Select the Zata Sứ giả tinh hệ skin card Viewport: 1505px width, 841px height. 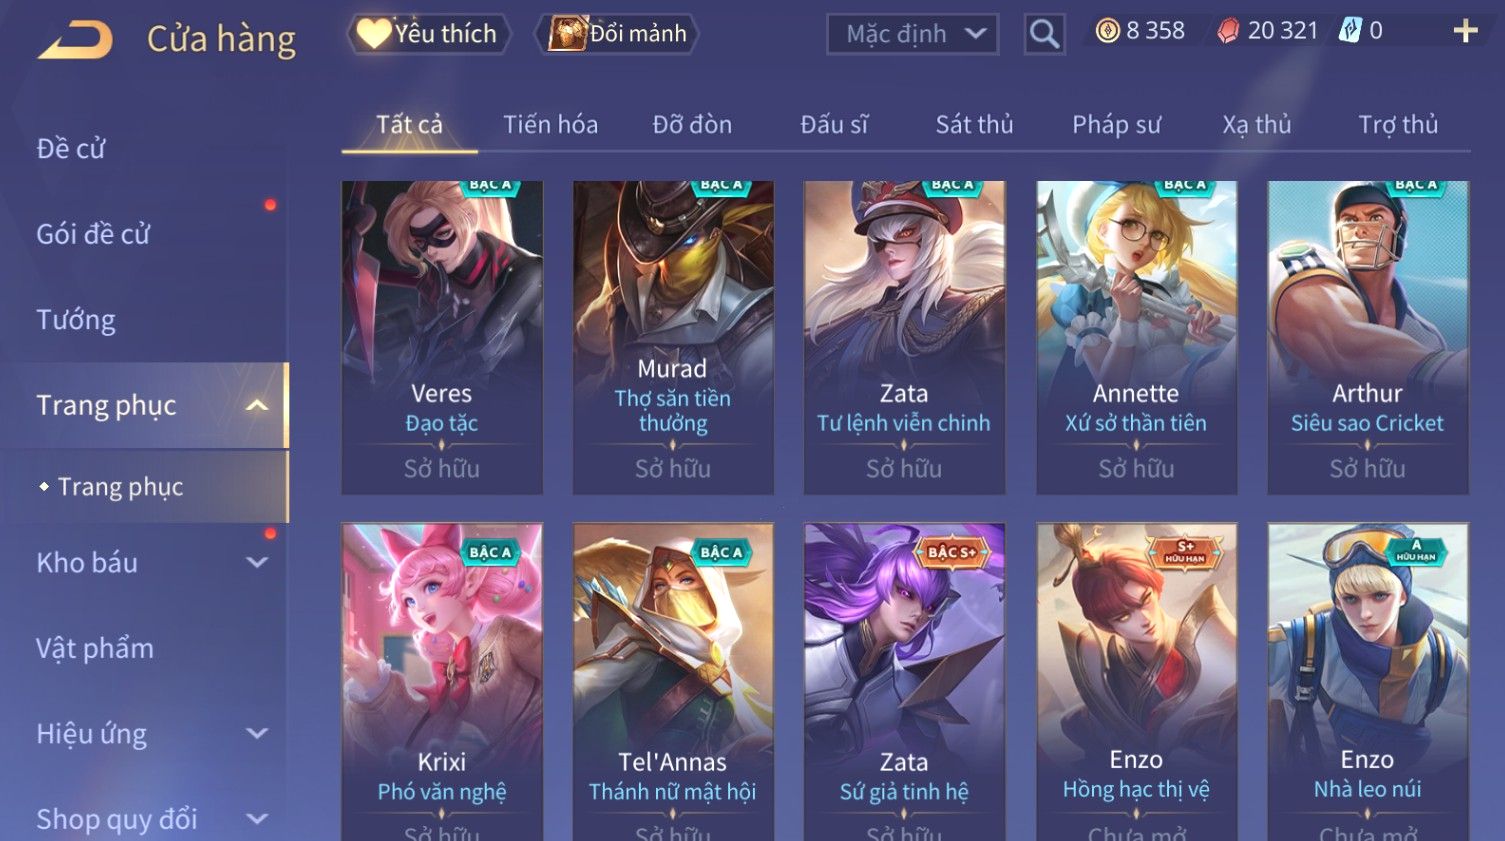[904, 682]
